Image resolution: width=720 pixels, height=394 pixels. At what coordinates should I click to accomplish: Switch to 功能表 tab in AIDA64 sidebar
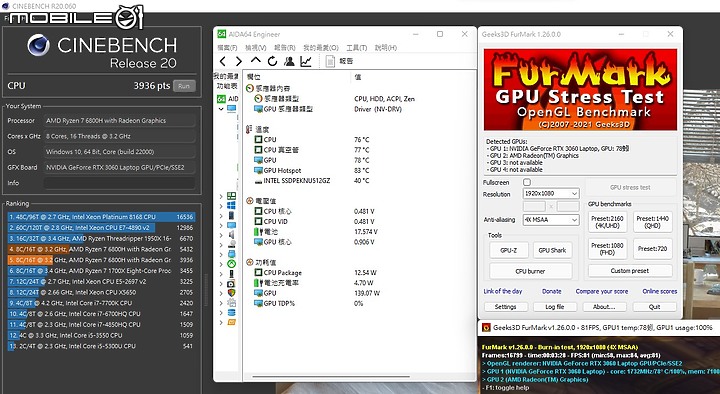tap(227, 86)
